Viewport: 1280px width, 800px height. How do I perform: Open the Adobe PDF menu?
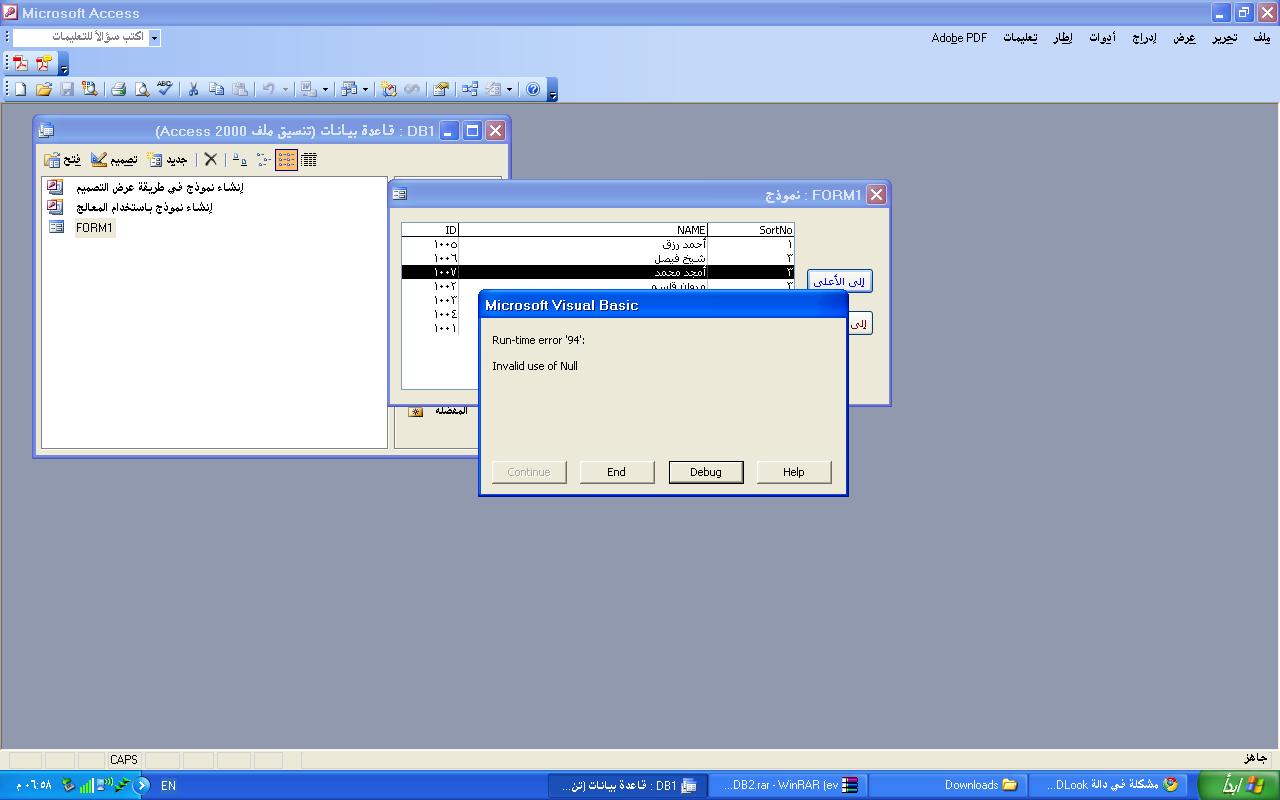[x=959, y=38]
